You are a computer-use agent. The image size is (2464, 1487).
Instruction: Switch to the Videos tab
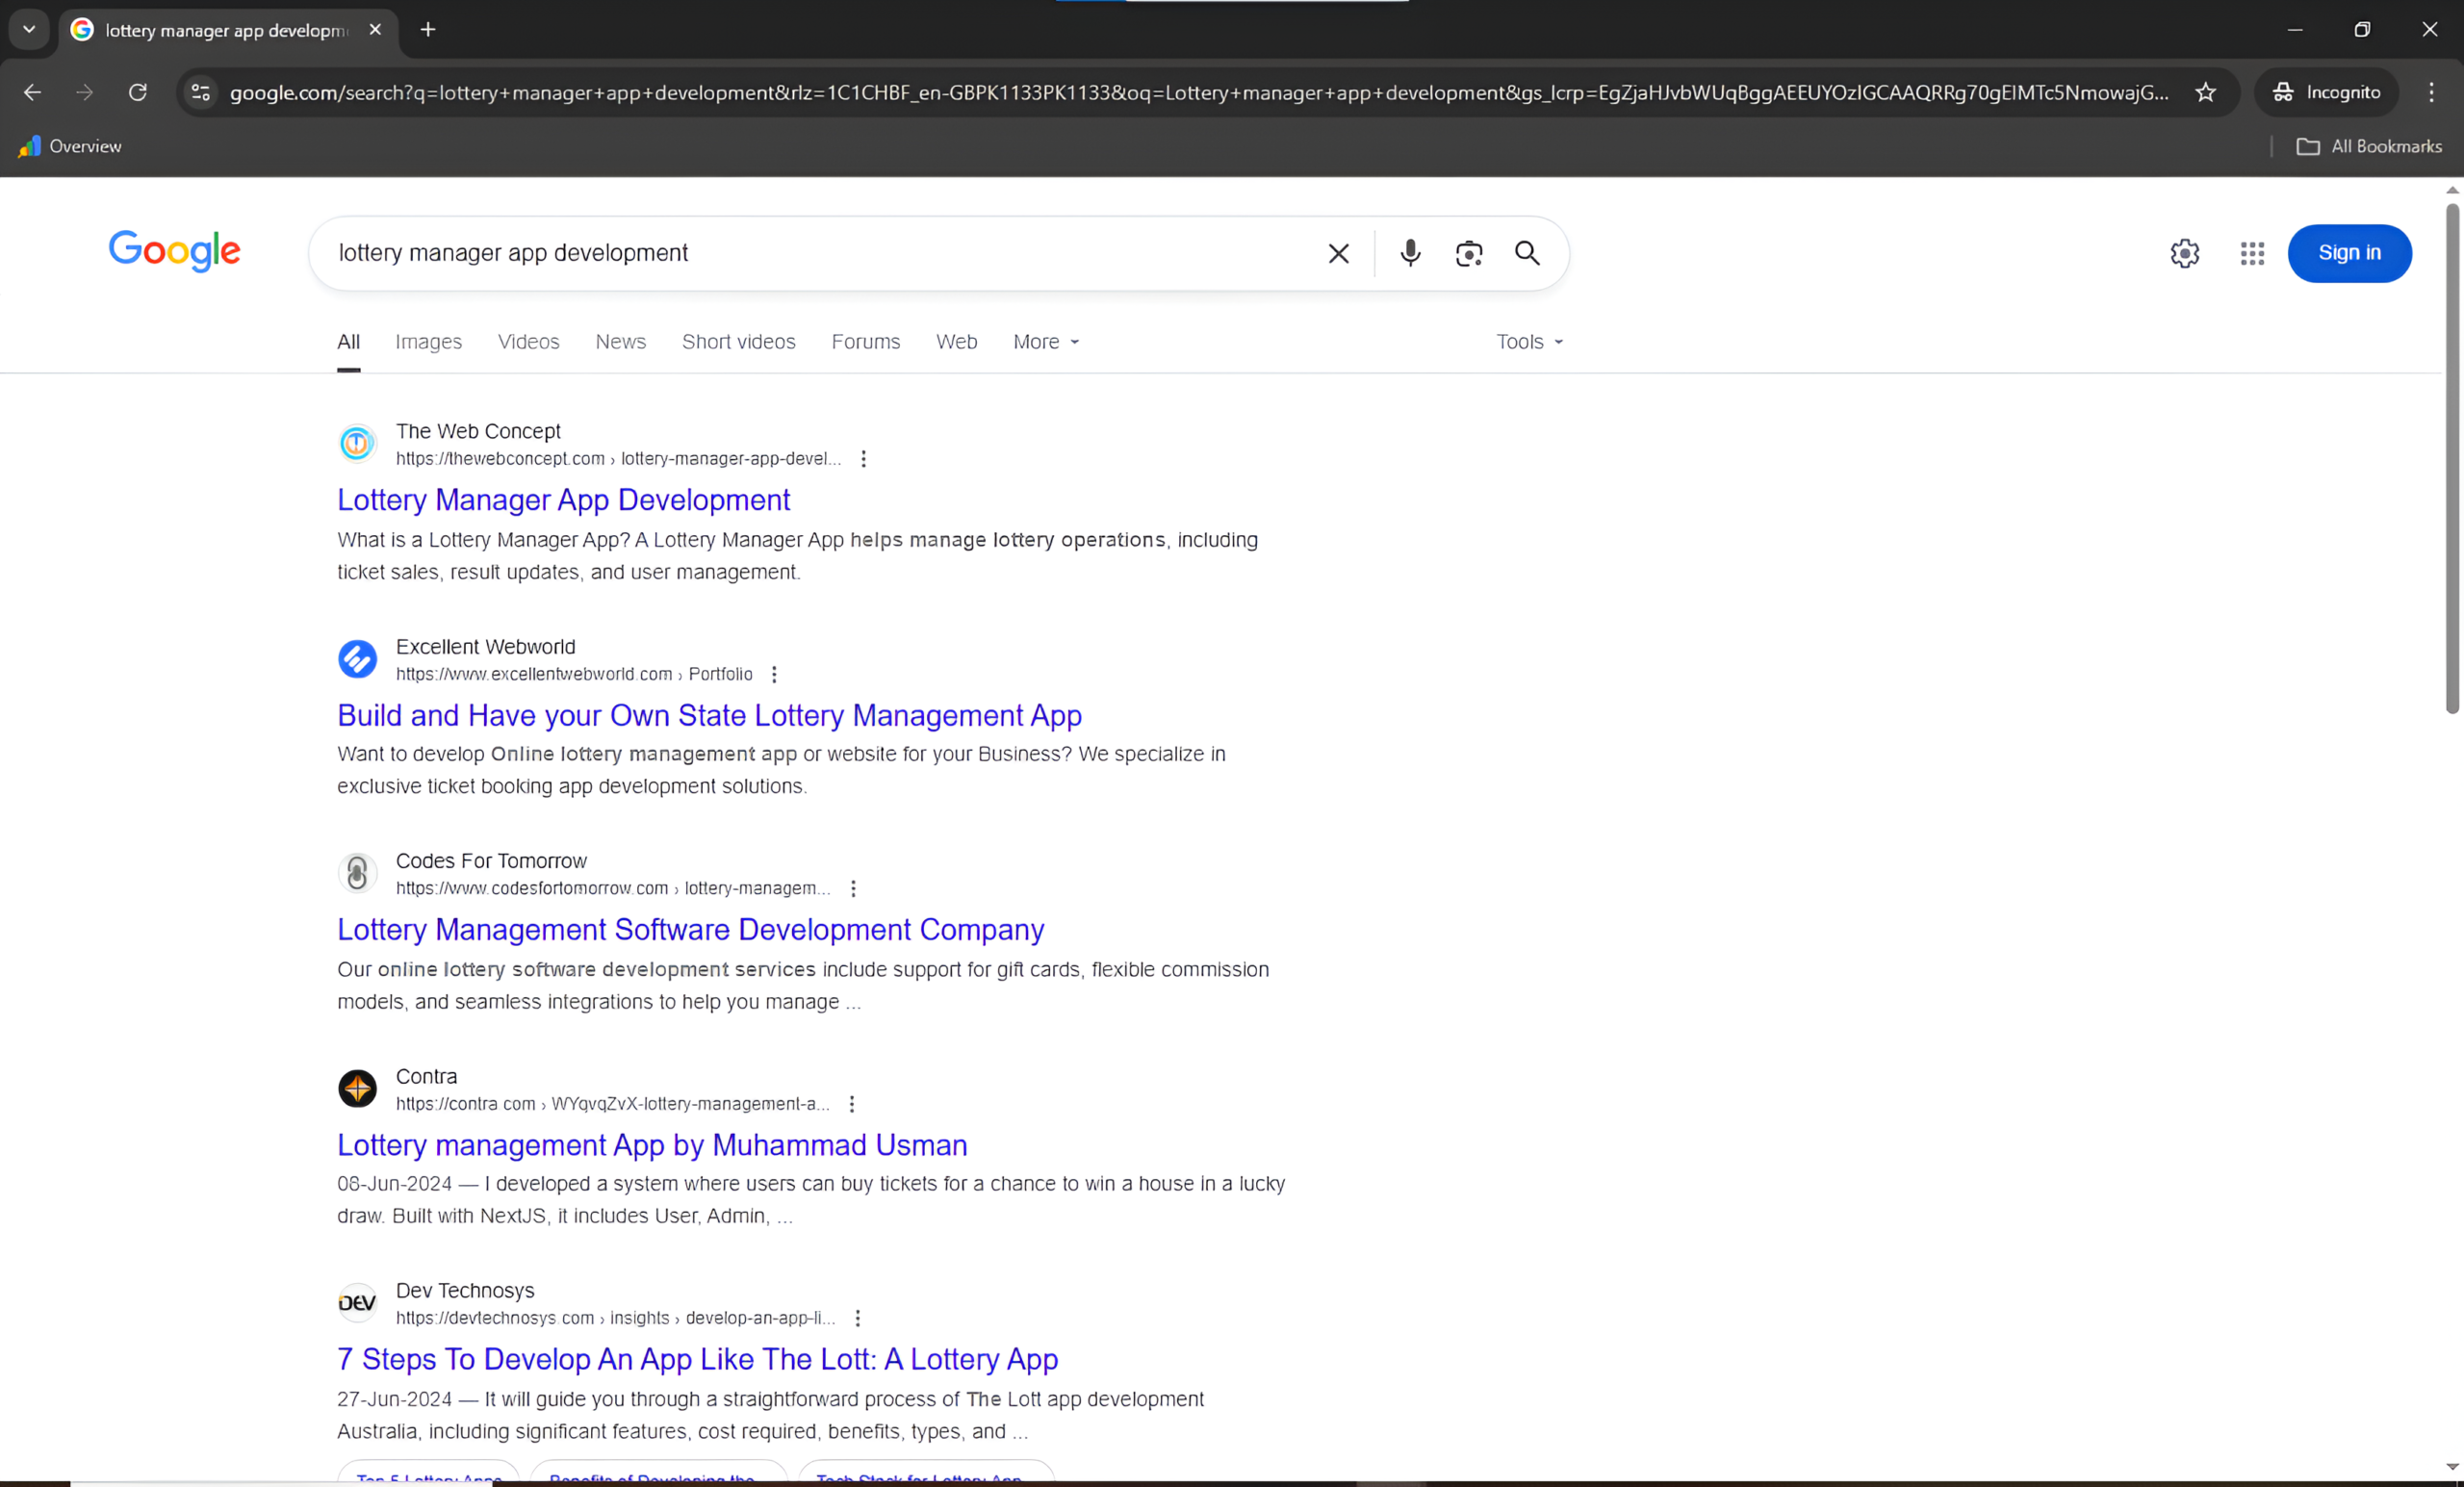[x=528, y=342]
